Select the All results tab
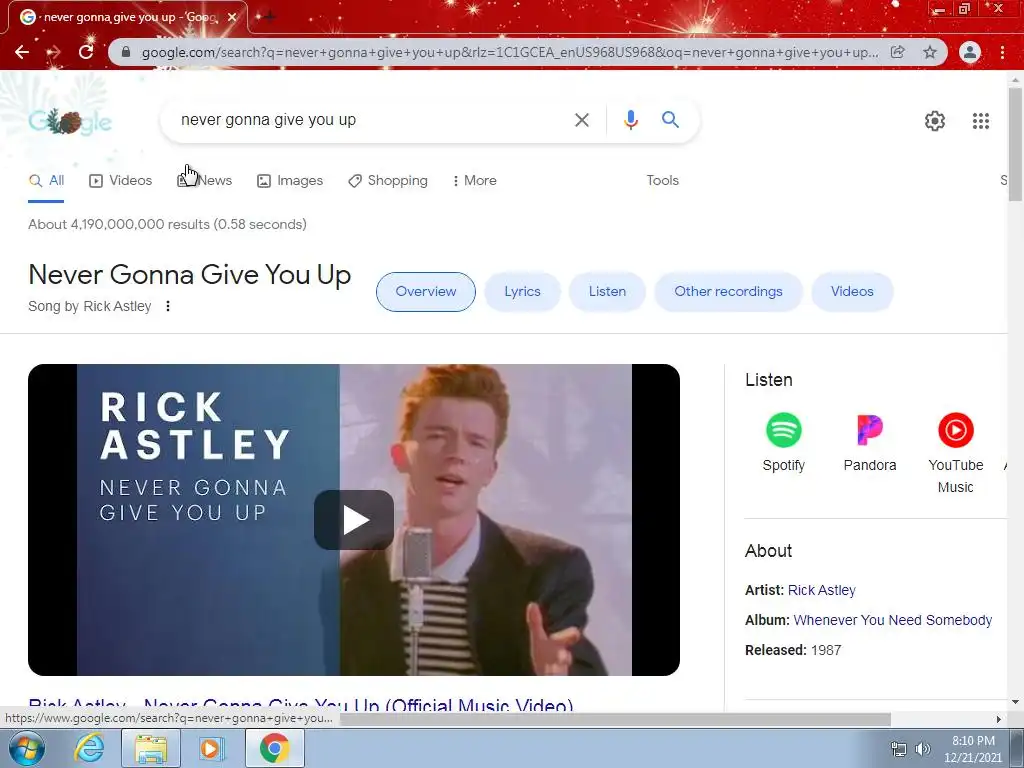This screenshot has height=768, width=1024. click(x=46, y=181)
